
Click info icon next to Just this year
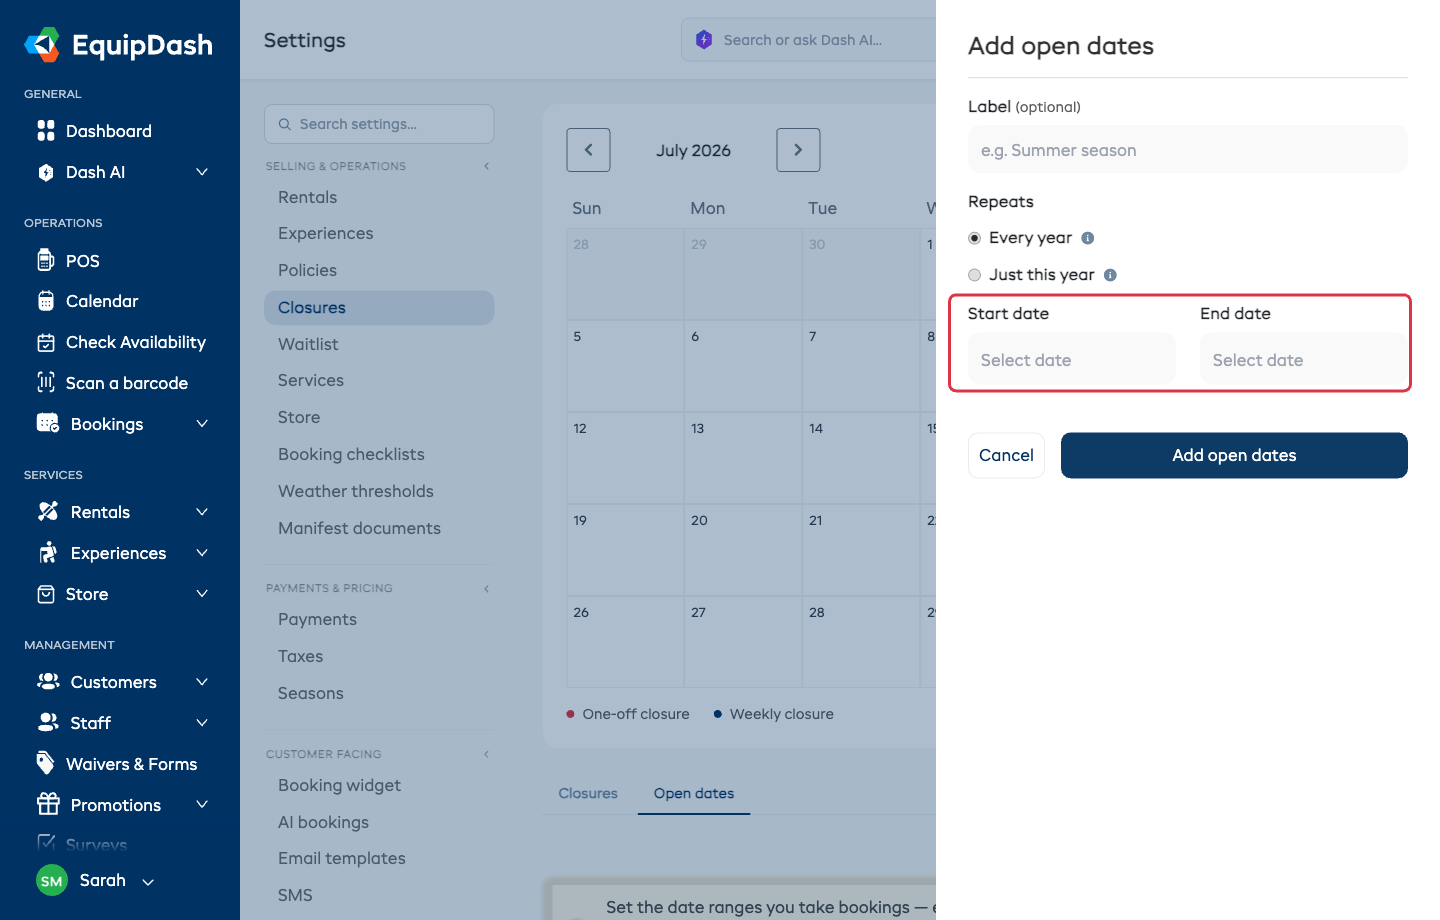pyautogui.click(x=1110, y=275)
